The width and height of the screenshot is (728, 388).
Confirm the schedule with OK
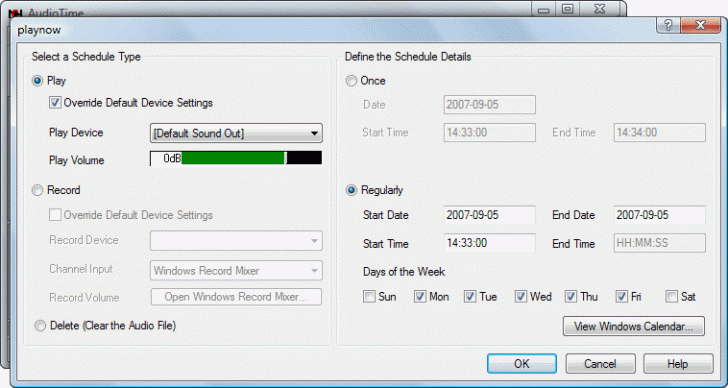pos(522,364)
